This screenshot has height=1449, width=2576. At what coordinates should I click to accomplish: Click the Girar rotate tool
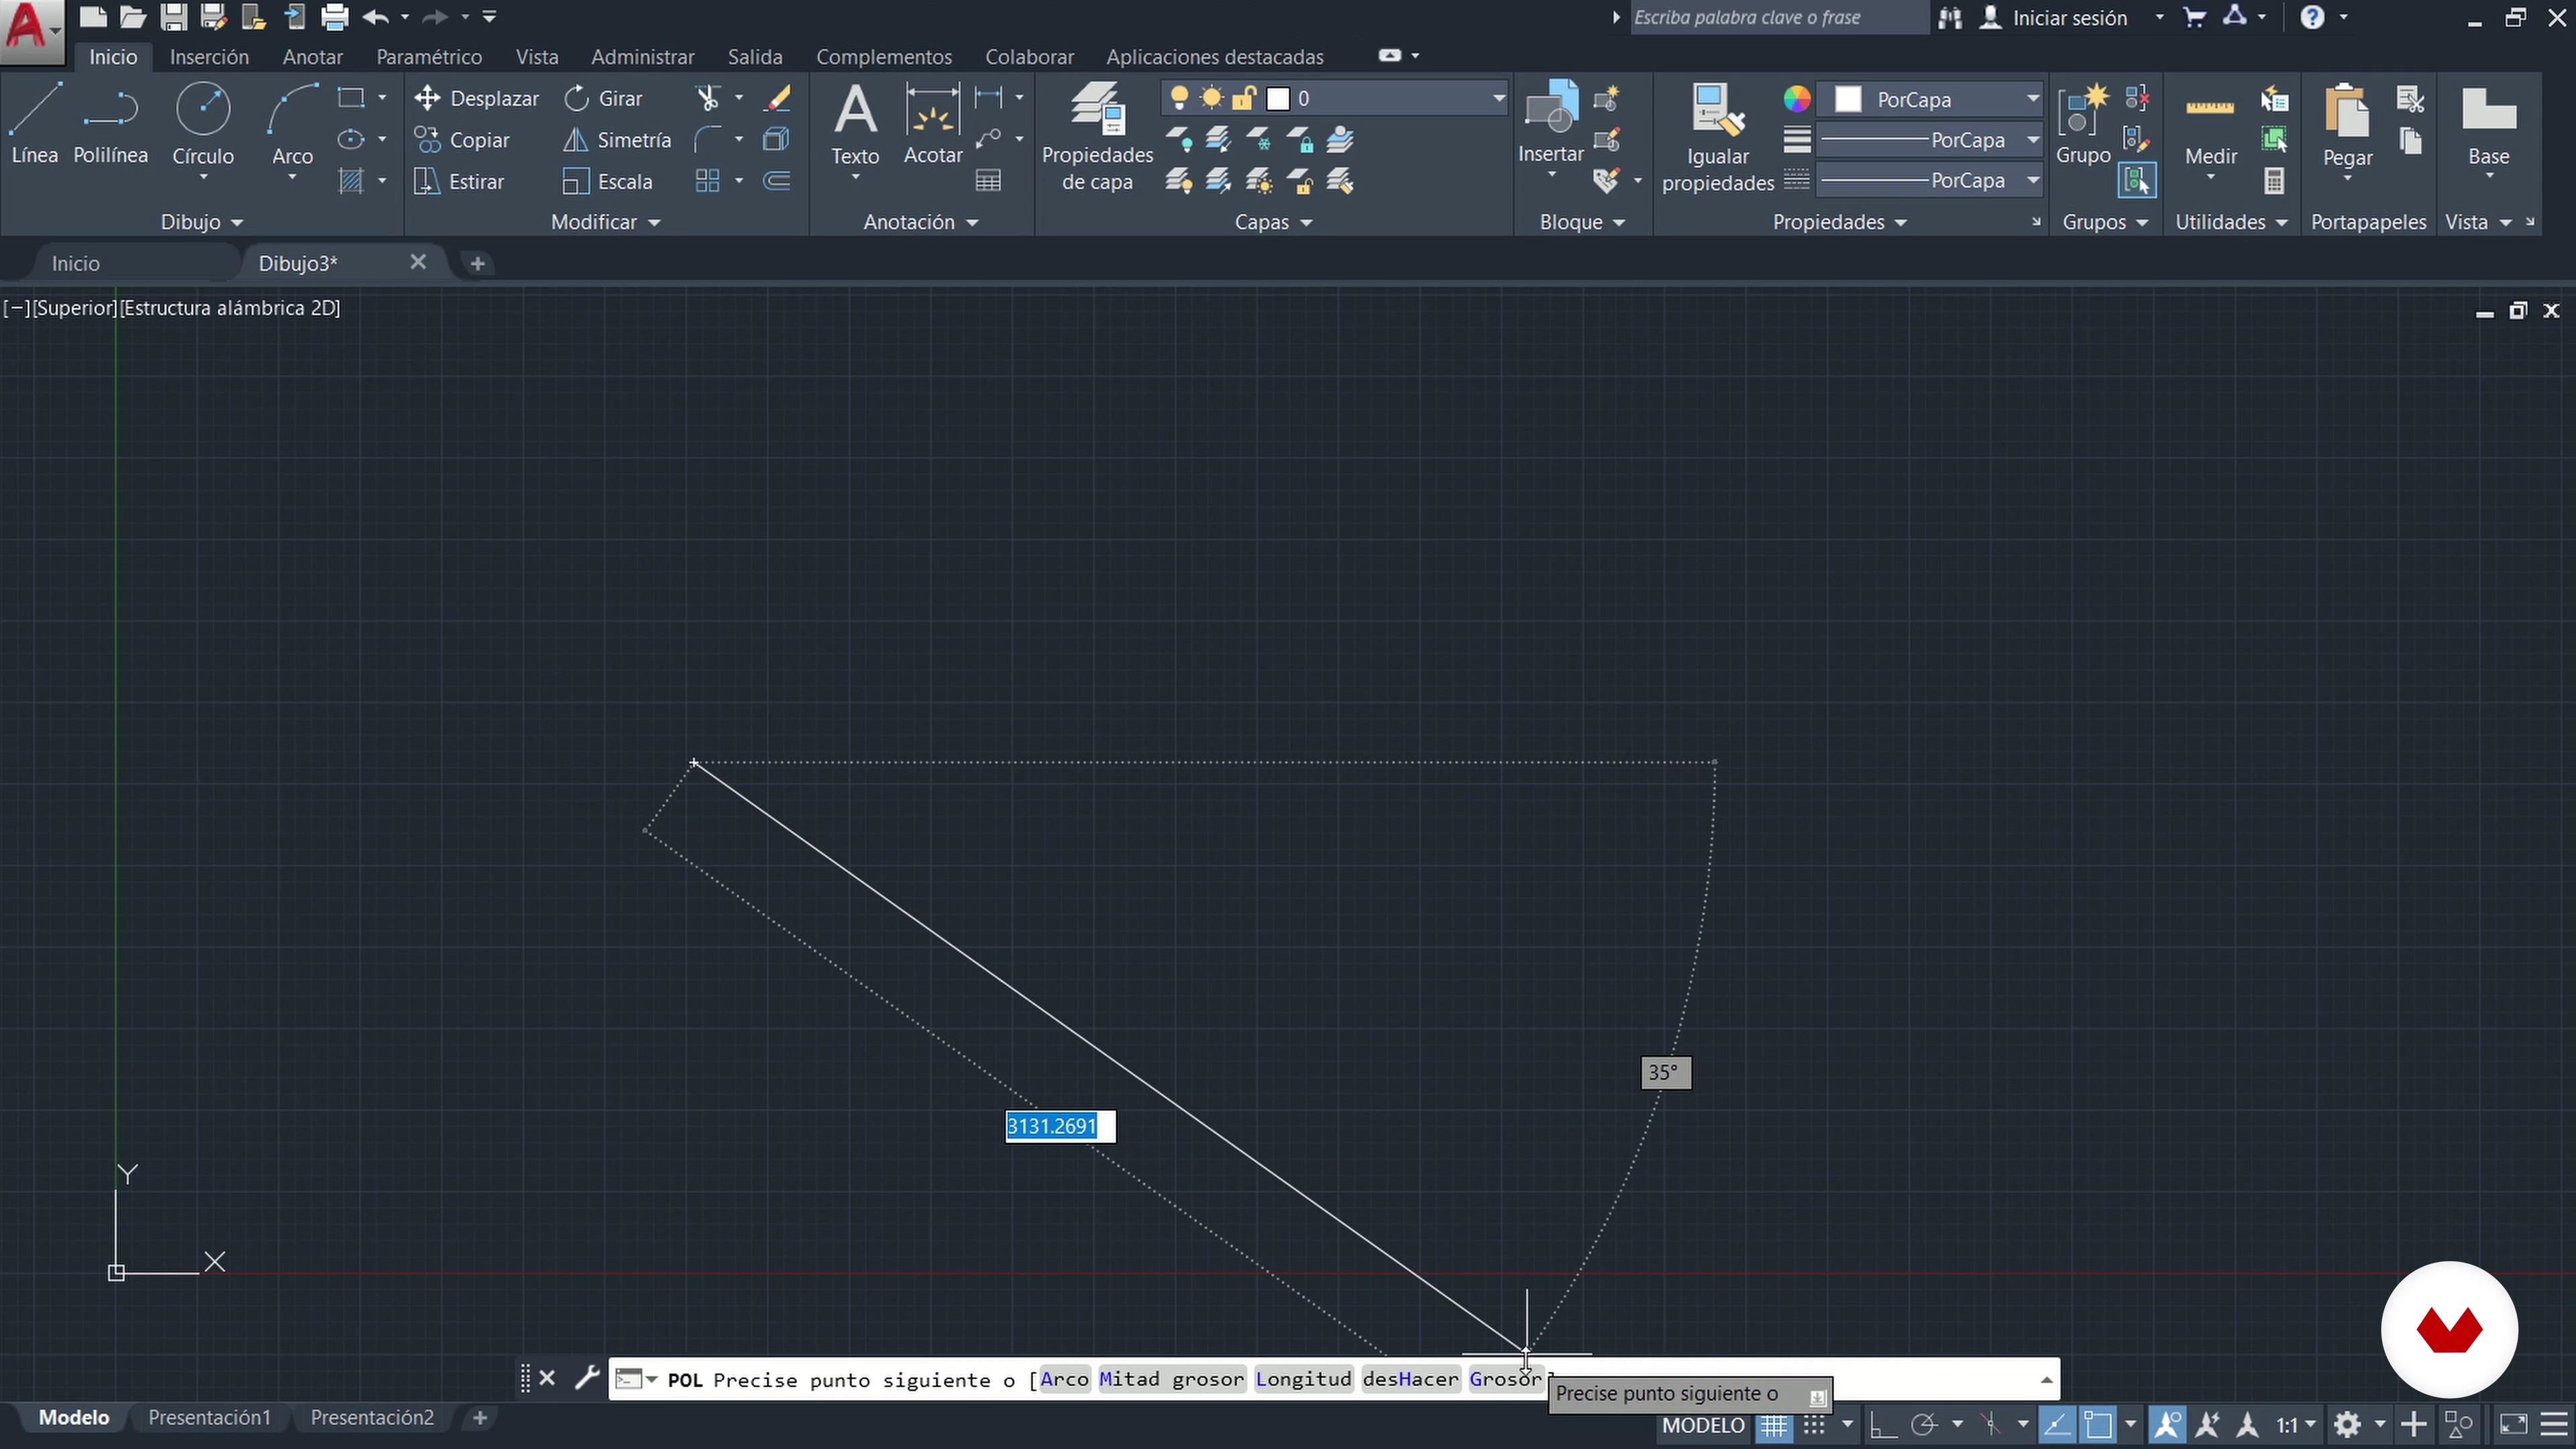[x=603, y=98]
